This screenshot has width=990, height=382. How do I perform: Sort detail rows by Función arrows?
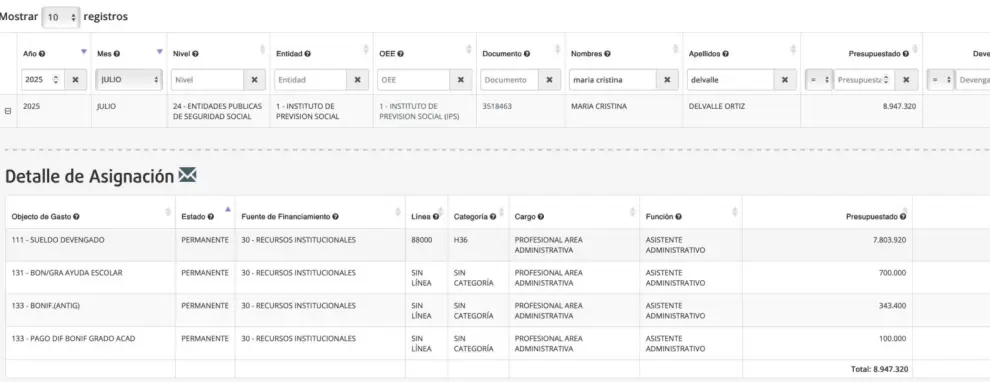coord(735,212)
